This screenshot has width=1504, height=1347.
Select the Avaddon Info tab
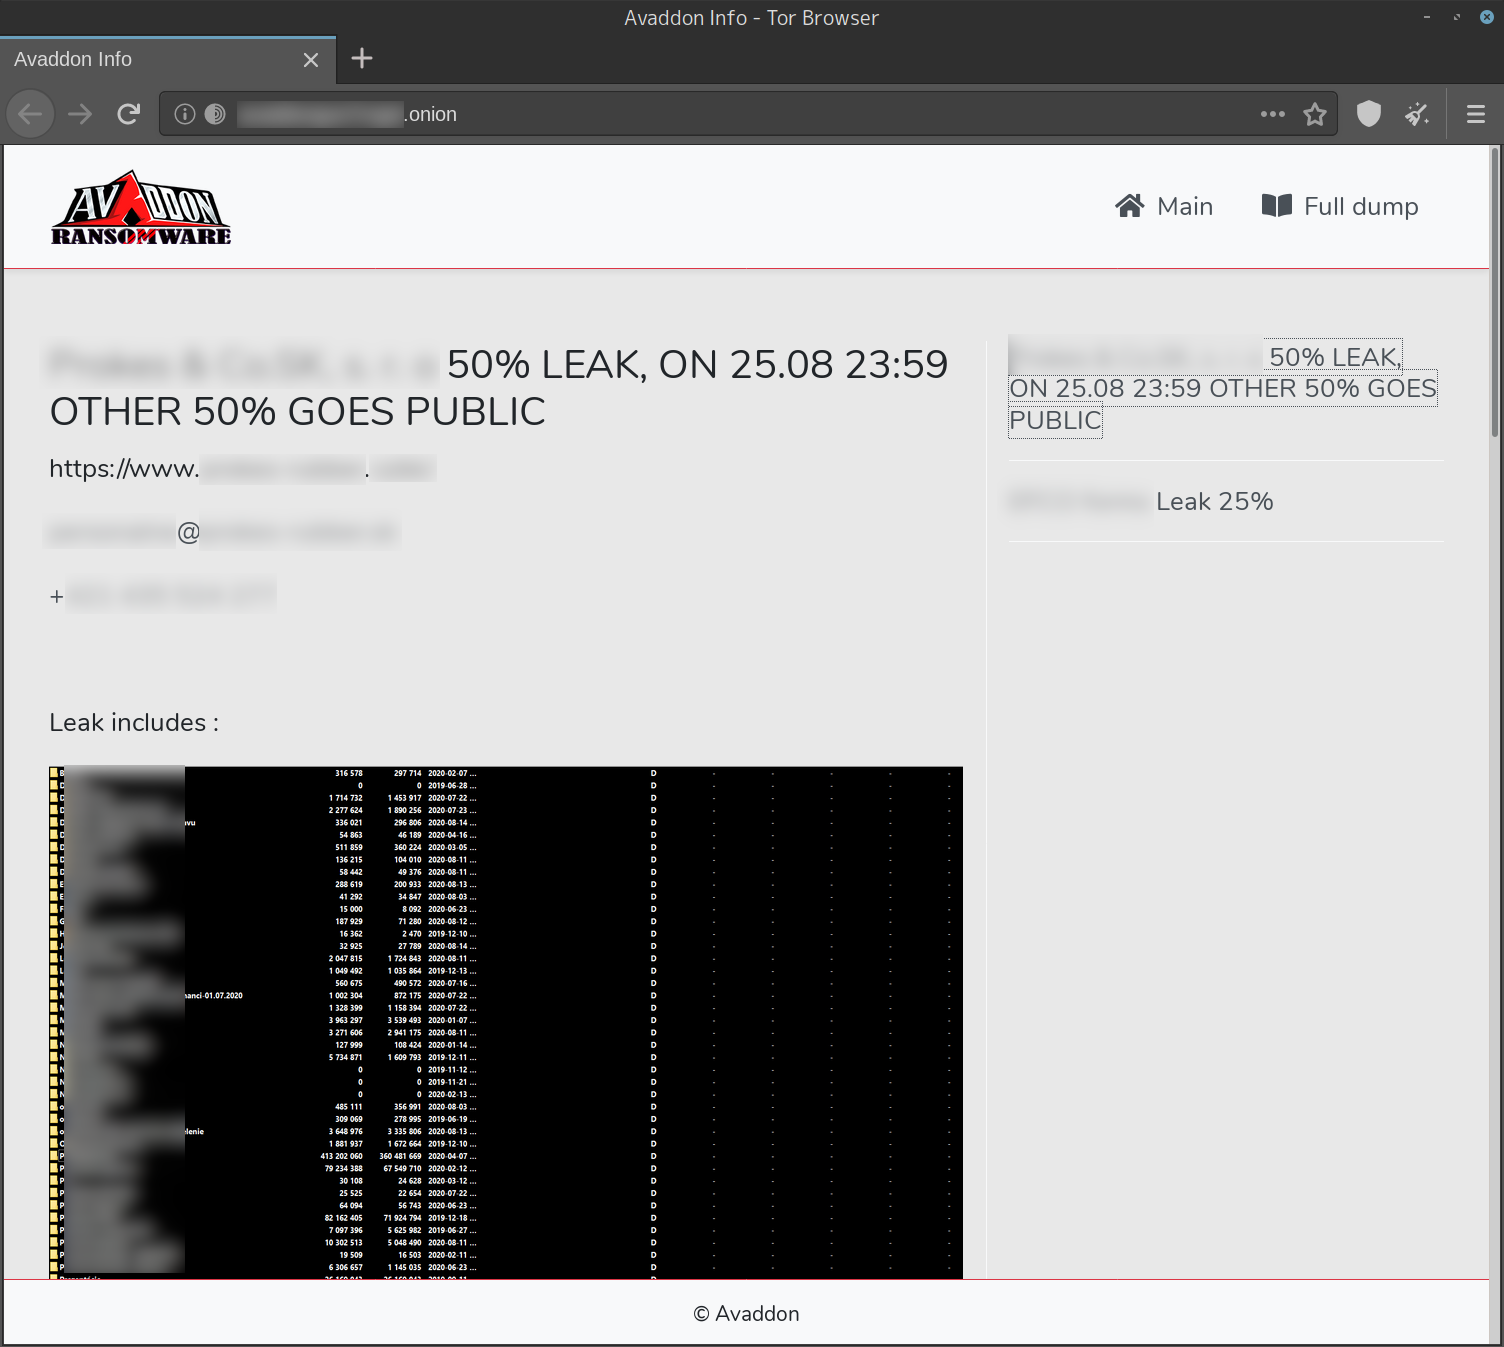coord(168,59)
